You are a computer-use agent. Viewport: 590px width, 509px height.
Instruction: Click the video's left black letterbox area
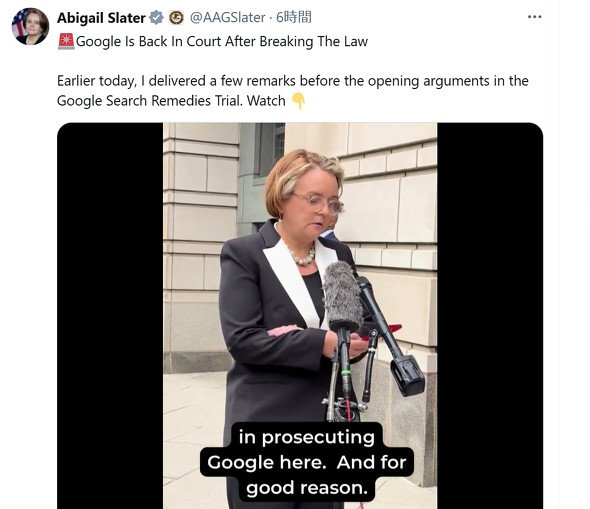[x=110, y=316]
